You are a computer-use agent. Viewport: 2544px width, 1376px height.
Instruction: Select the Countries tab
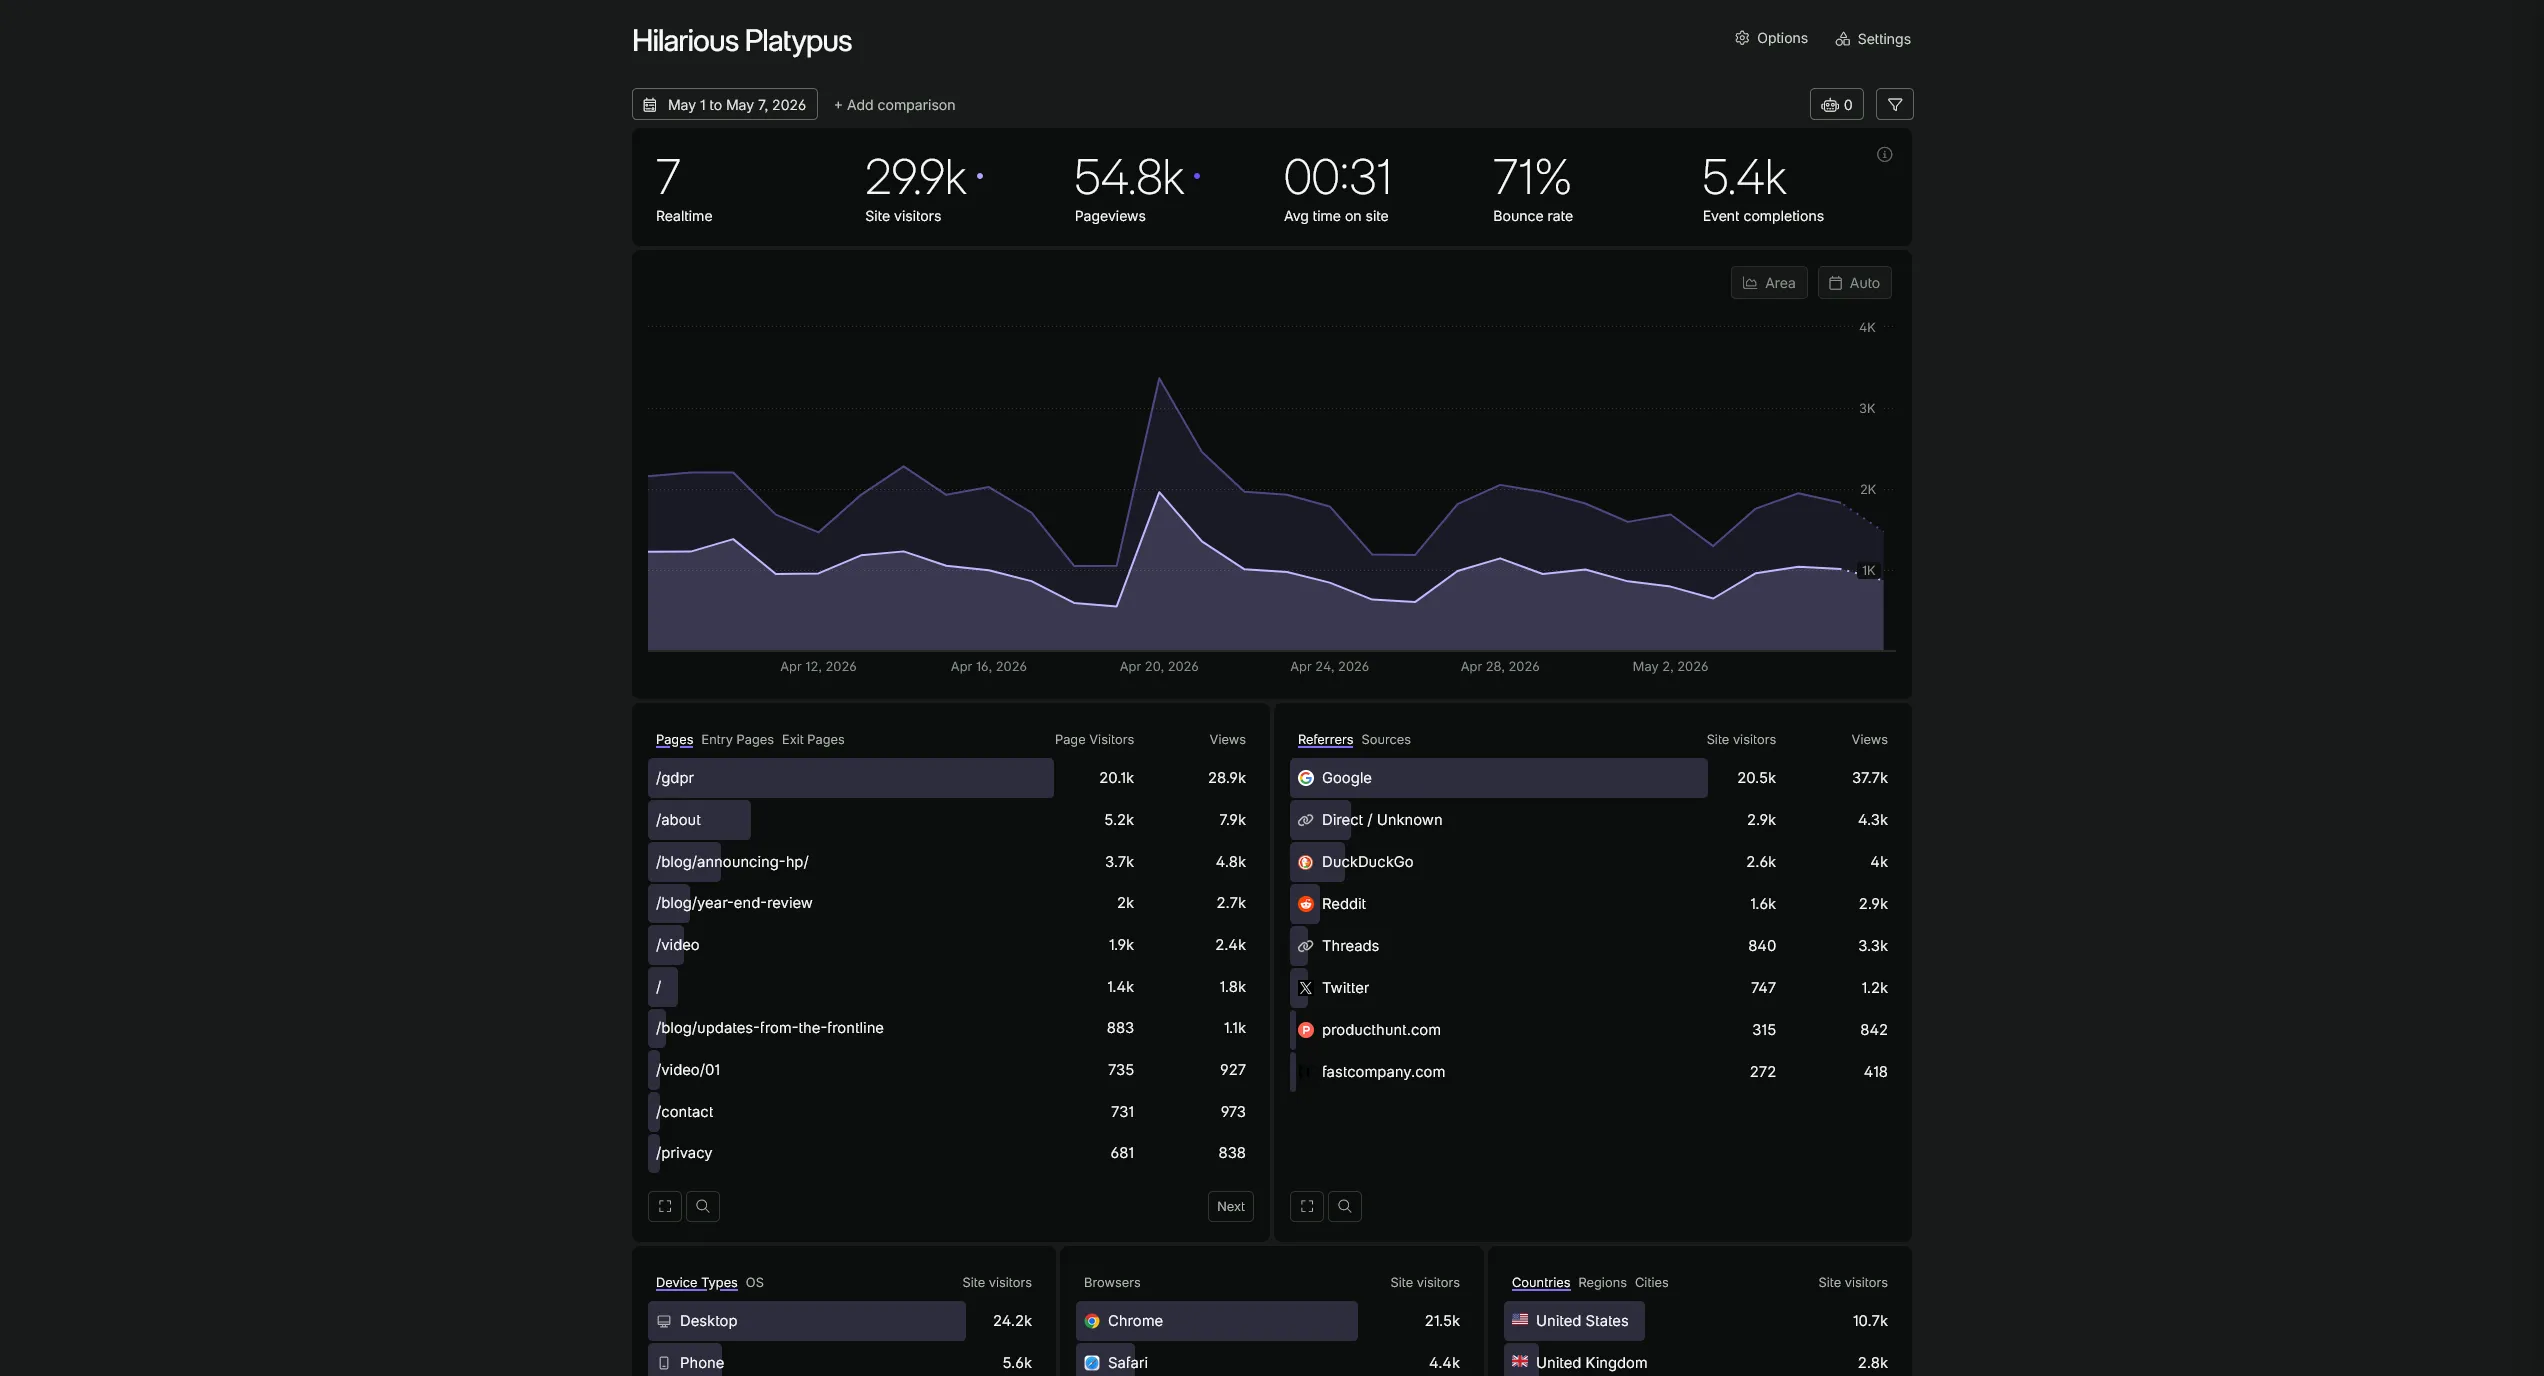tap(1540, 1282)
